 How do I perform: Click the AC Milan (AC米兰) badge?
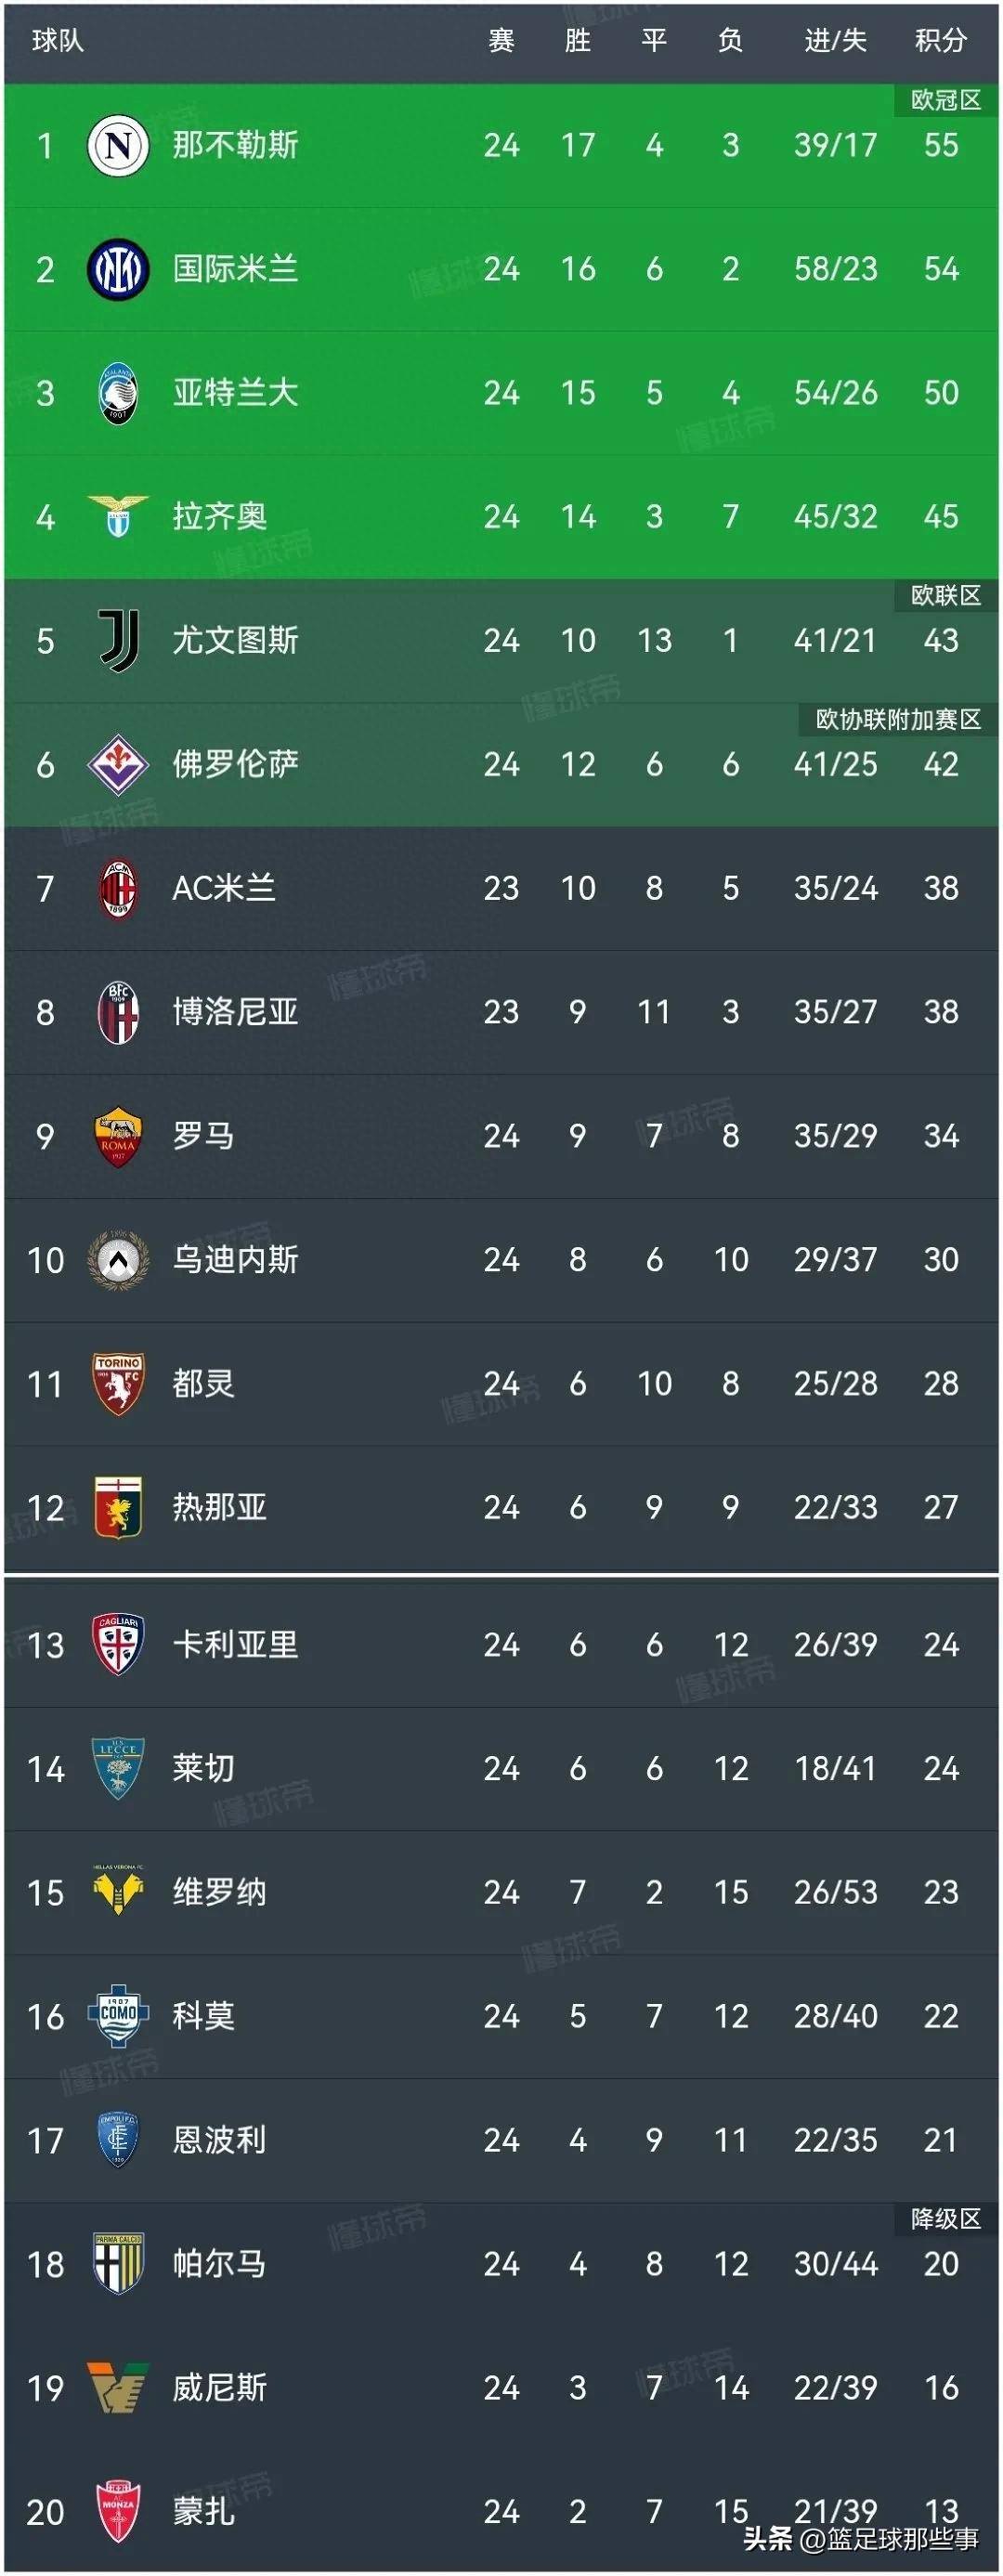coord(120,889)
